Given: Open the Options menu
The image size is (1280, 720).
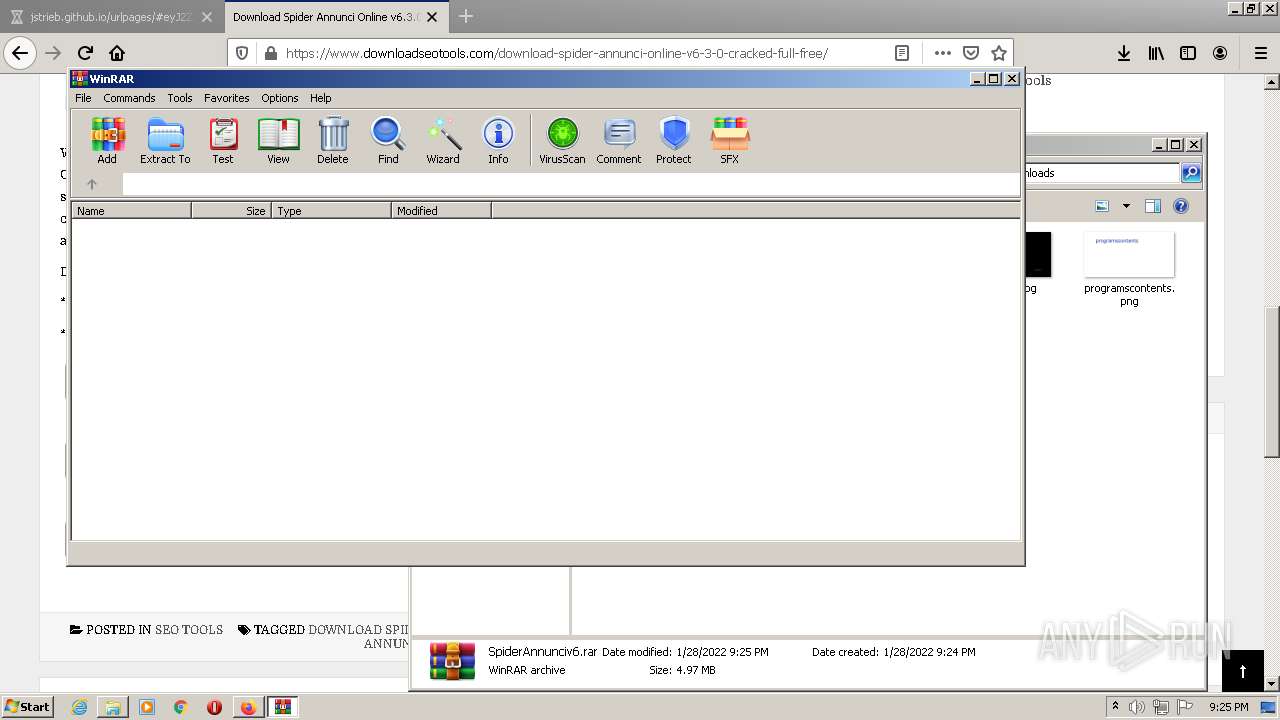Looking at the screenshot, I should (x=280, y=98).
